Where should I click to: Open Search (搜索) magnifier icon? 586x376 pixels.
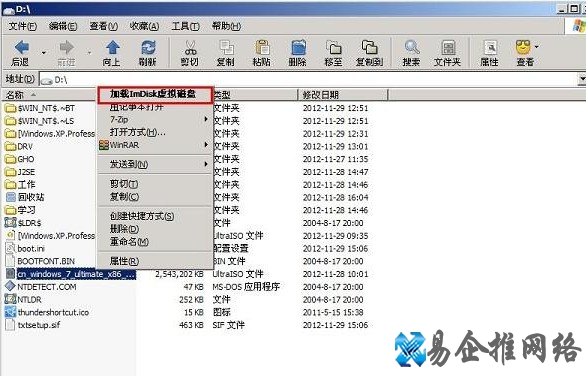point(412,47)
